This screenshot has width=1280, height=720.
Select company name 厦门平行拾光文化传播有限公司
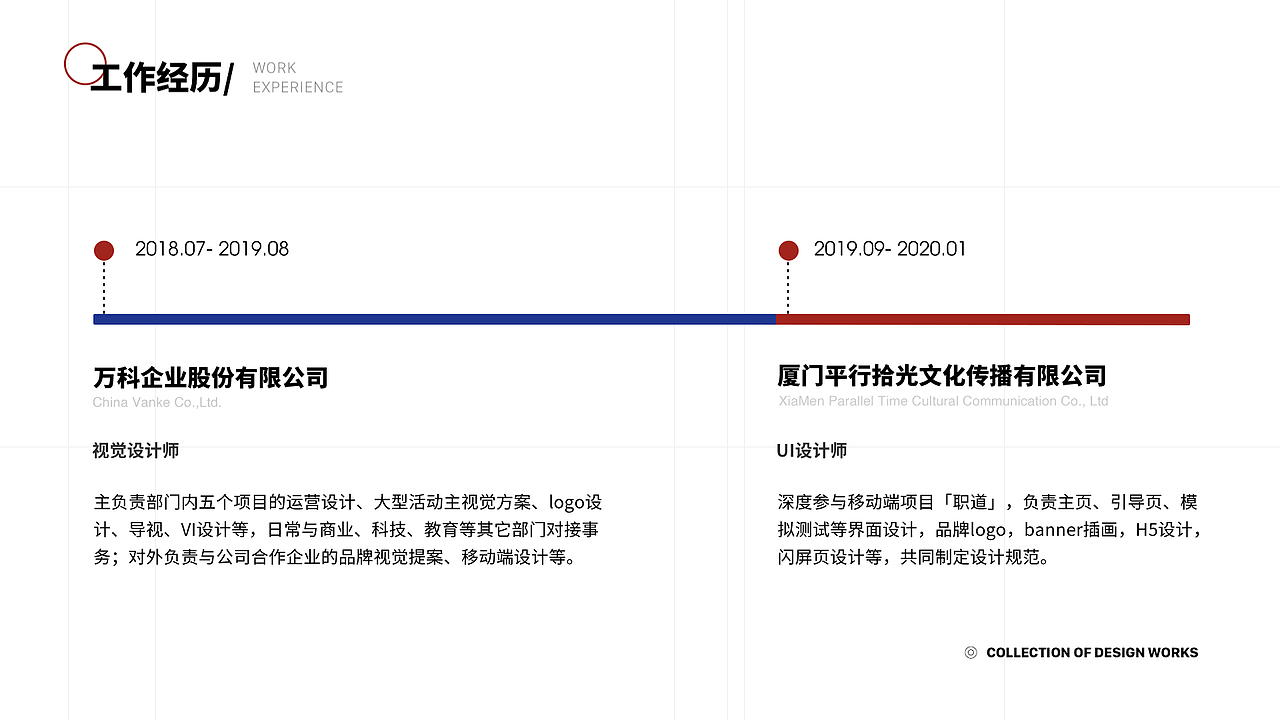pos(942,376)
